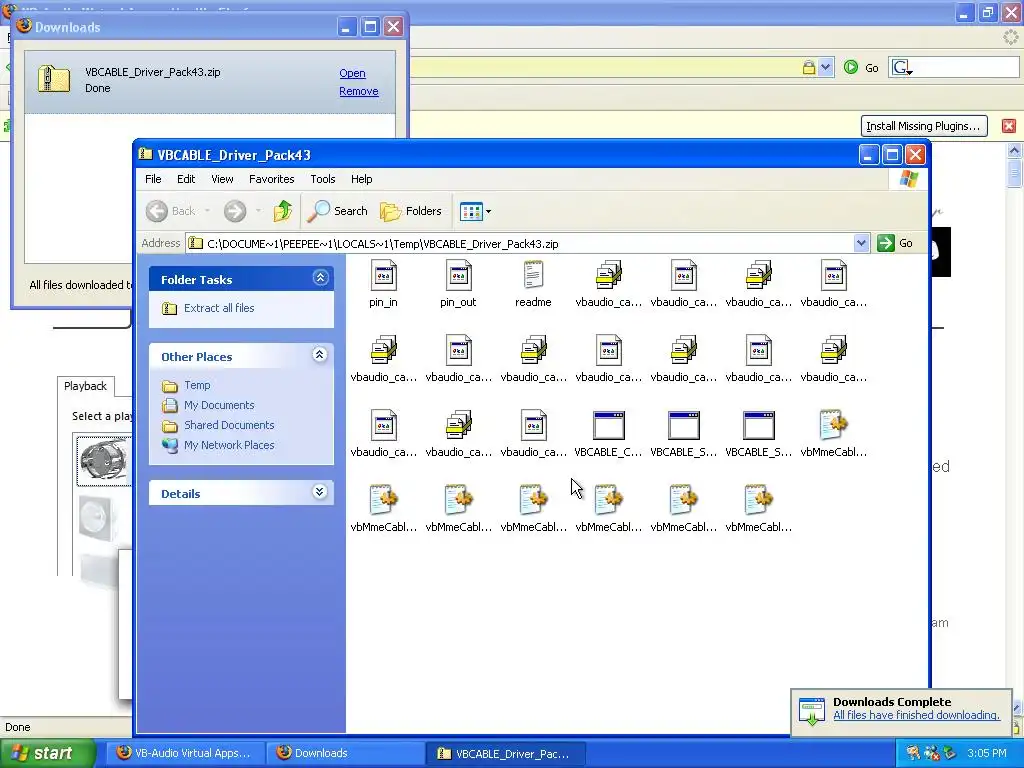Screen dimensions: 1024x768
Task: Click the Forward navigation arrow
Action: 234,211
